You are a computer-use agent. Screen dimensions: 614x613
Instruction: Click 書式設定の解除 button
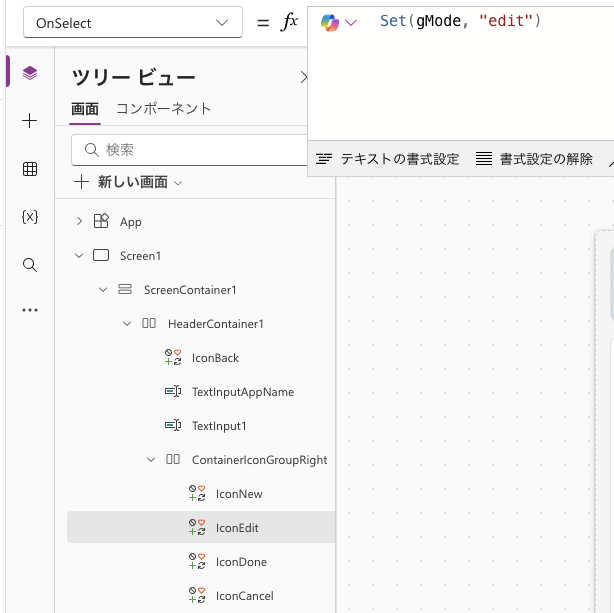pyautogui.click(x=534, y=159)
